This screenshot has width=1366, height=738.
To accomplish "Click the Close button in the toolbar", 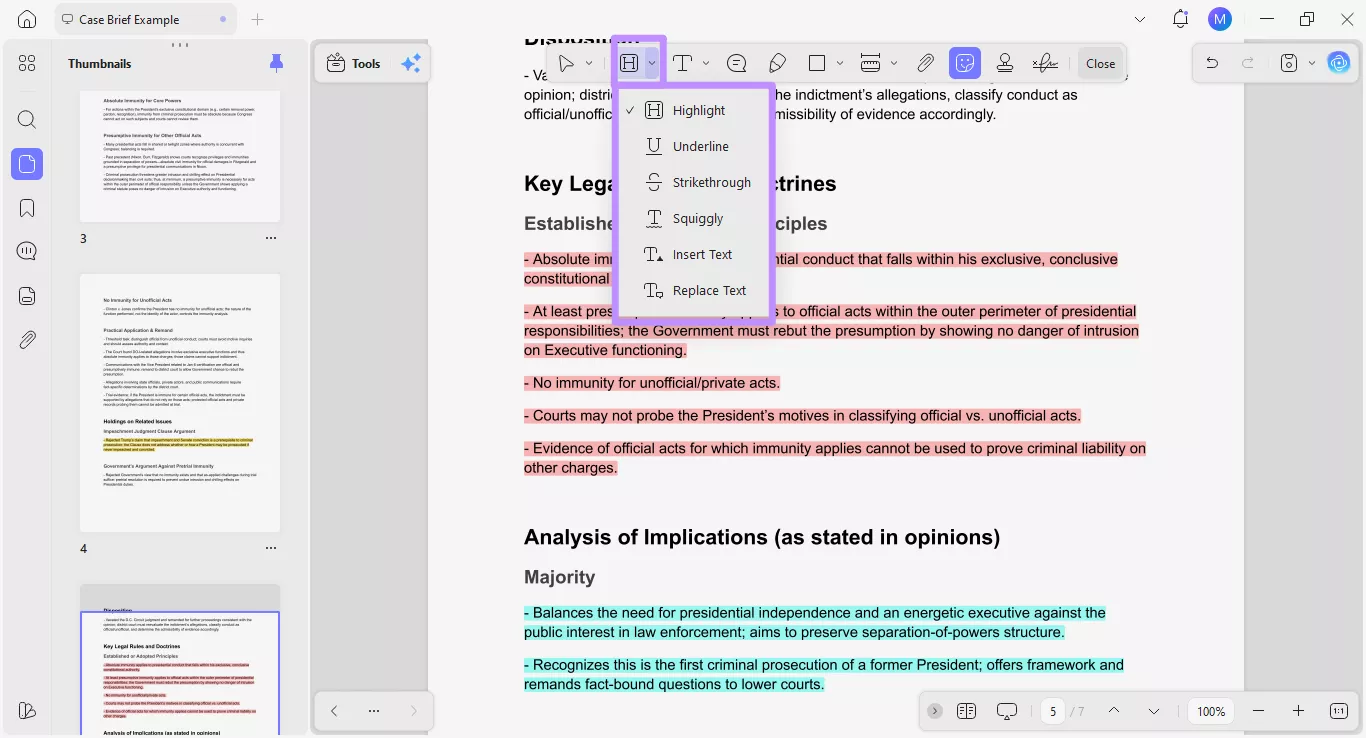I will (x=1100, y=62).
